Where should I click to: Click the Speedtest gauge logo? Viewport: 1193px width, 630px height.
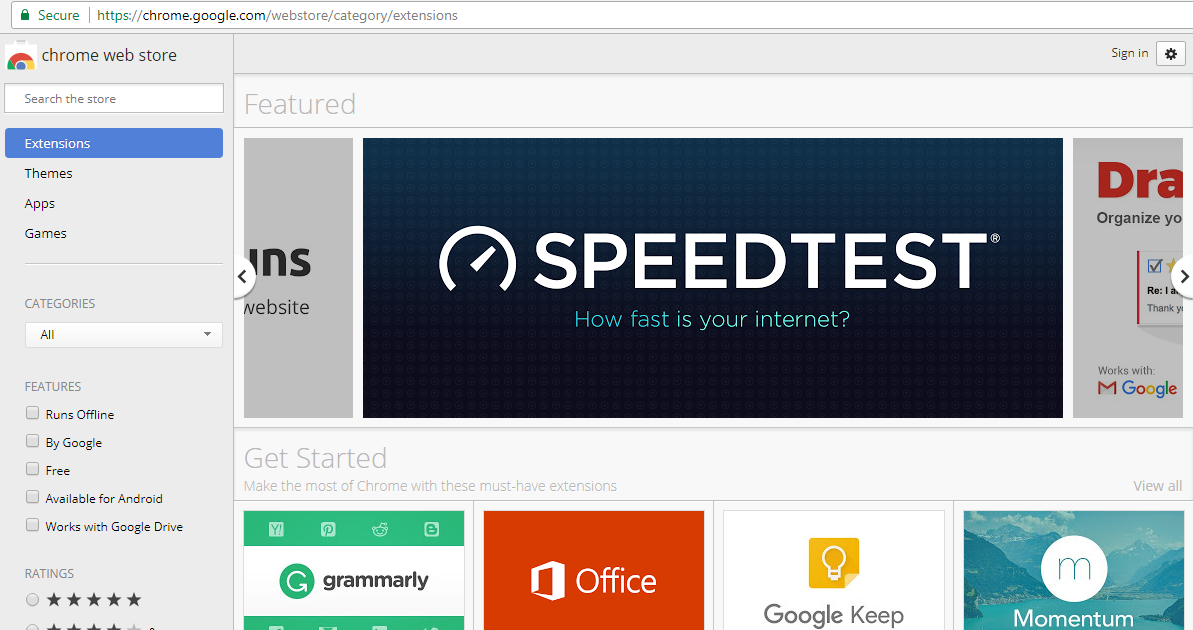(x=478, y=259)
